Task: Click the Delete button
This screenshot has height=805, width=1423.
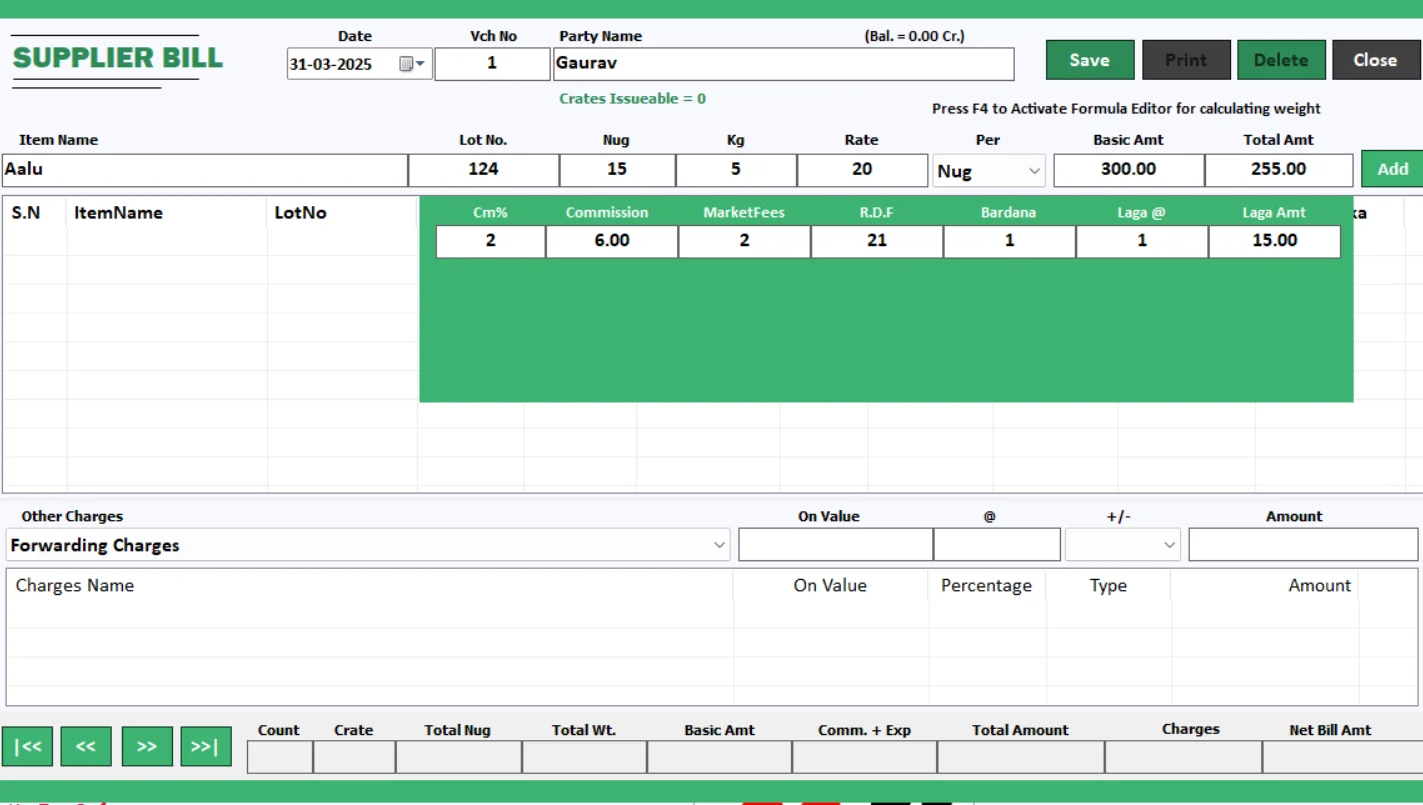Action: [x=1281, y=60]
